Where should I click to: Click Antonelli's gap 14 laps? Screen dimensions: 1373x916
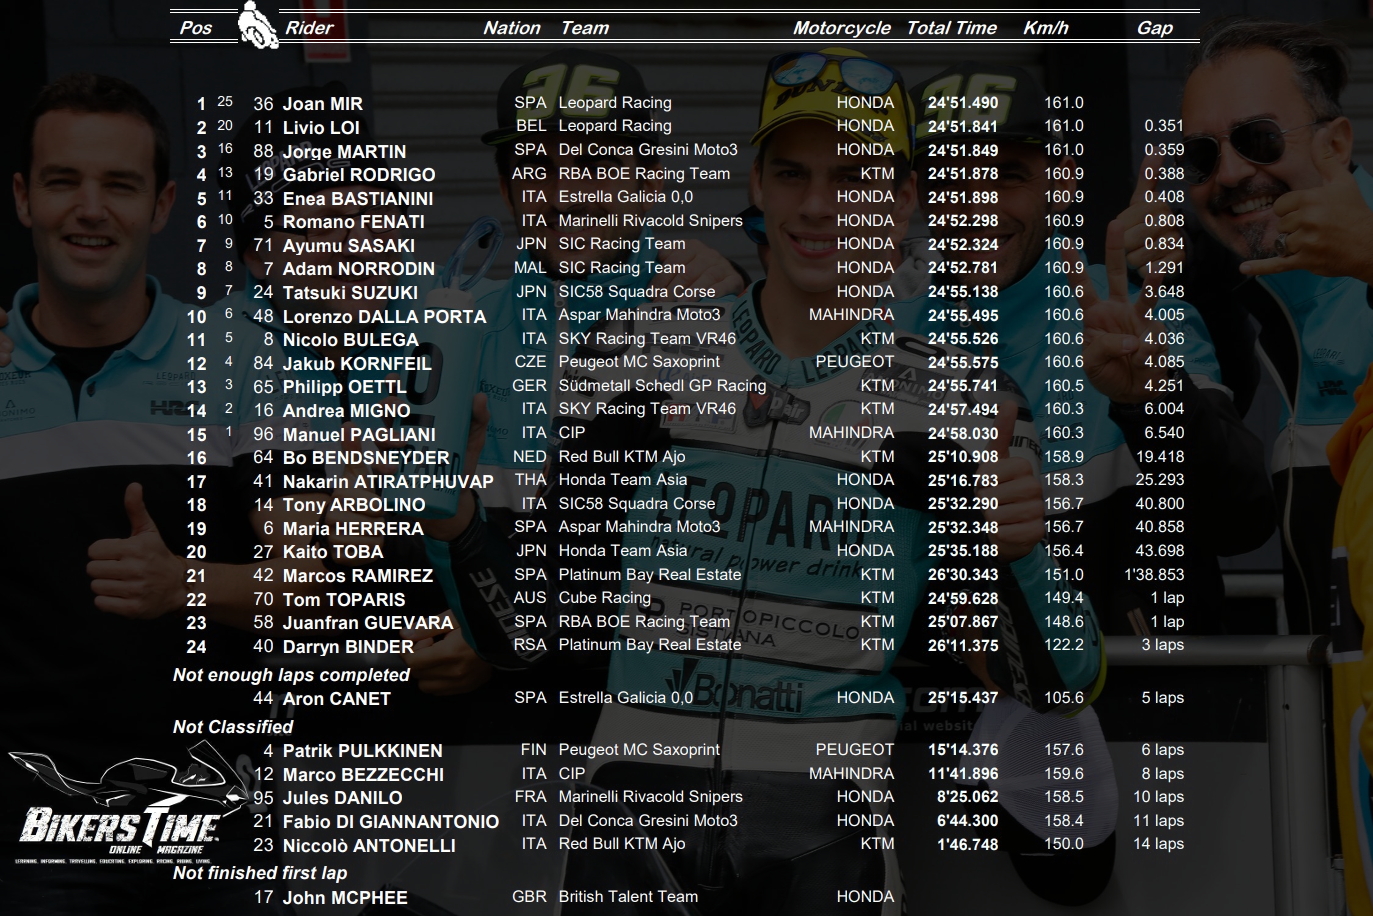coord(1159,844)
